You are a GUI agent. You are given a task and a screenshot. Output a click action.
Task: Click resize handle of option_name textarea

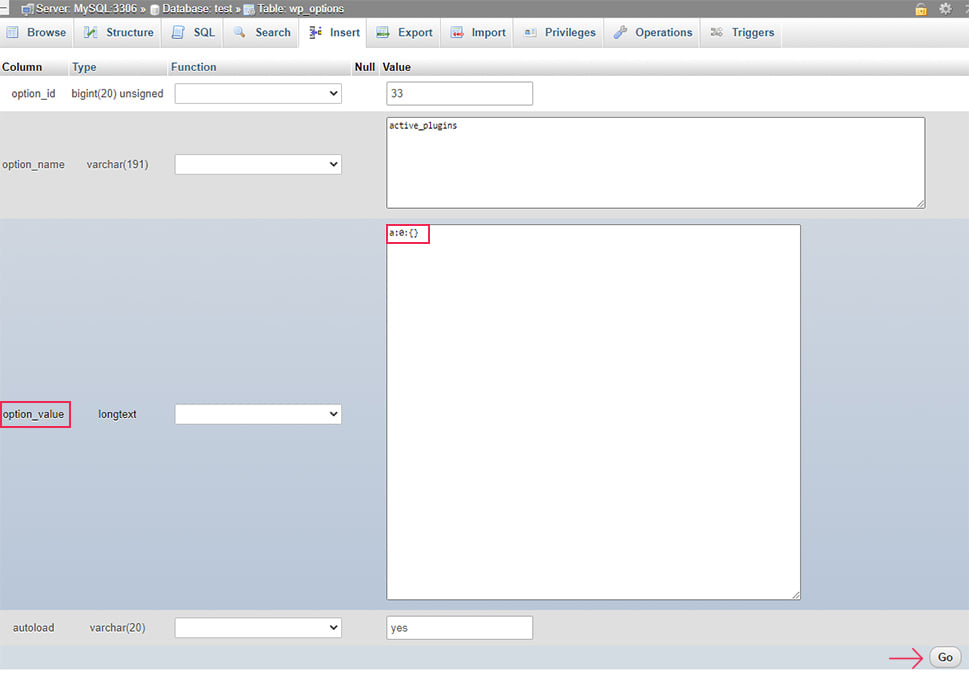pyautogui.click(x=920, y=203)
